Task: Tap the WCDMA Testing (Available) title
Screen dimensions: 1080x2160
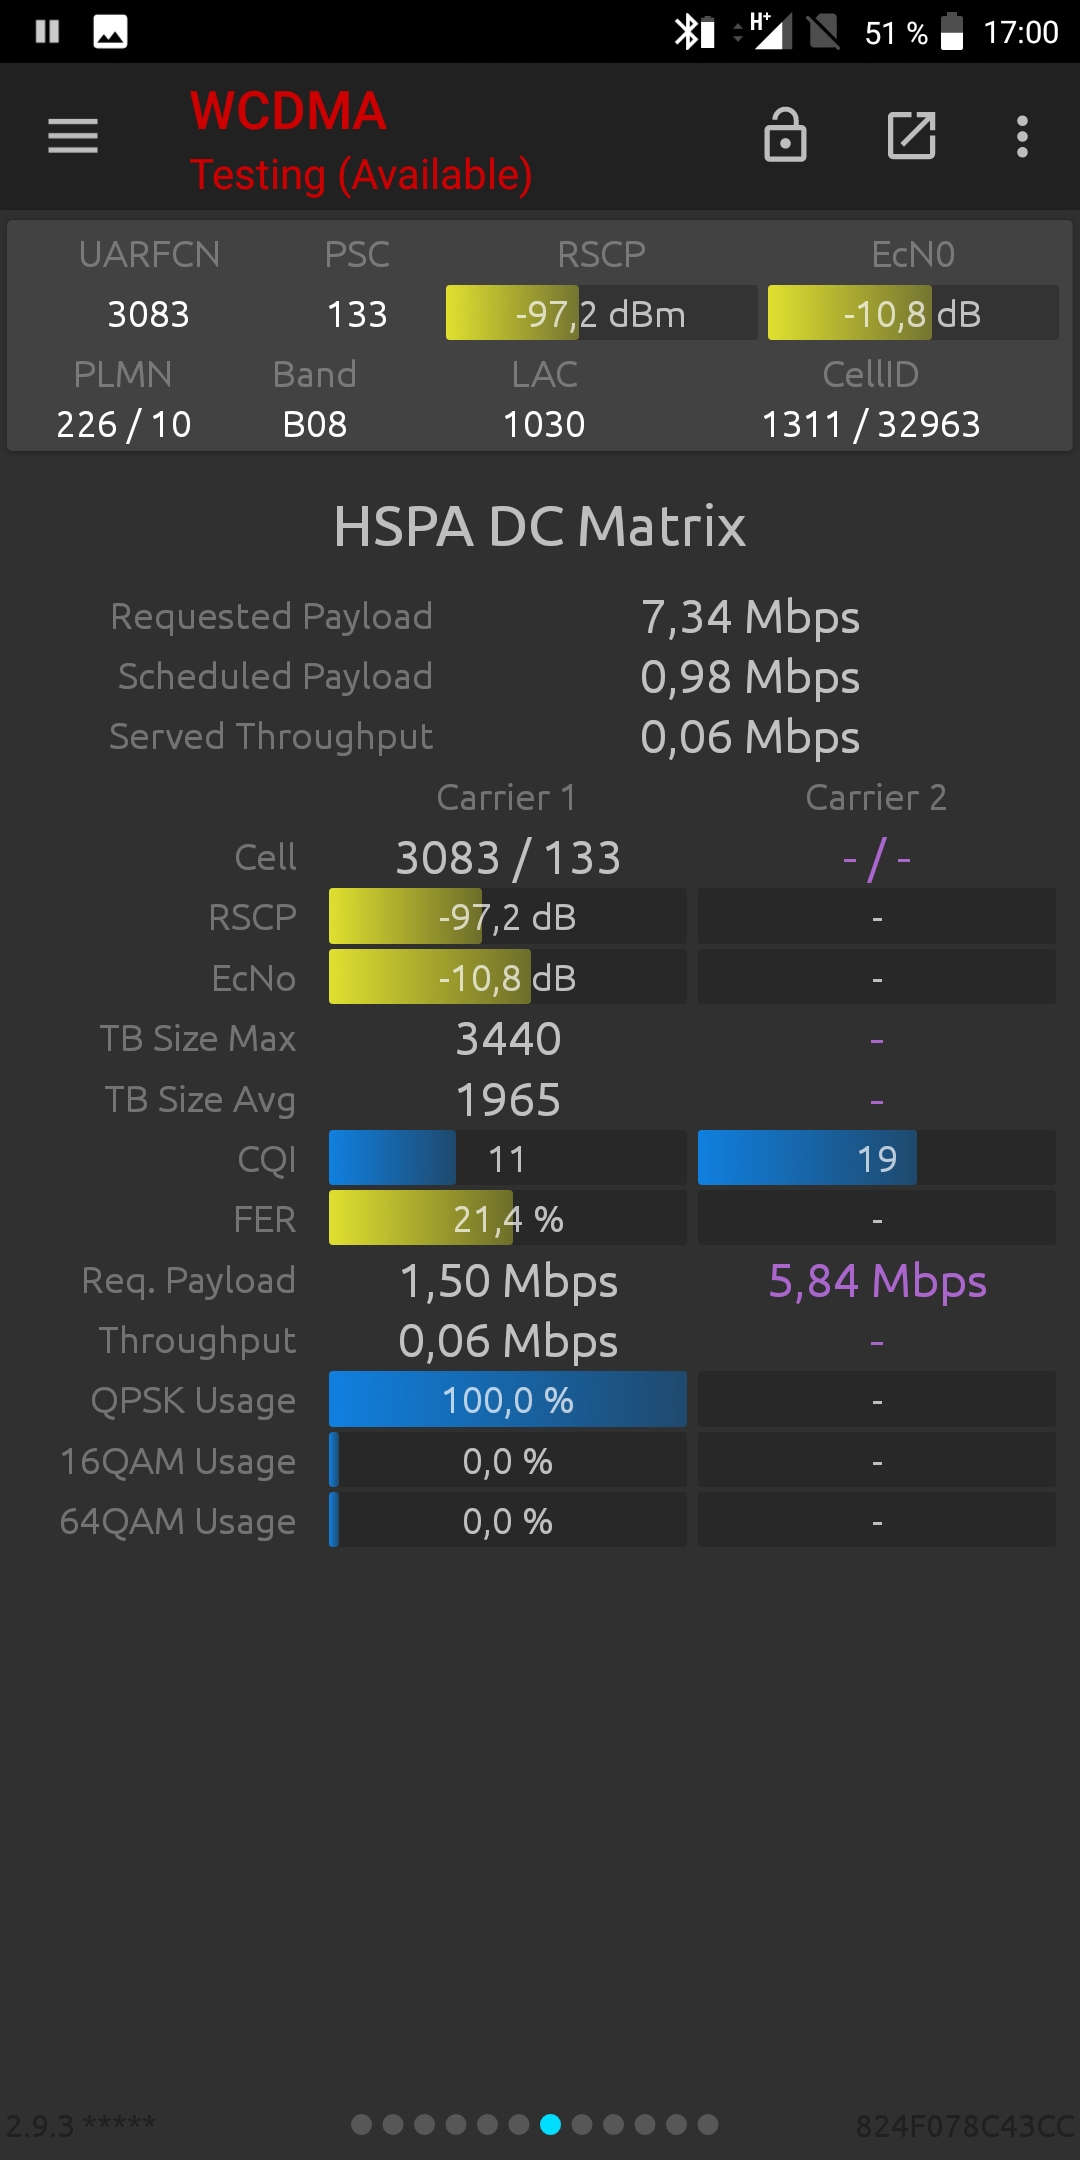Action: 361,142
